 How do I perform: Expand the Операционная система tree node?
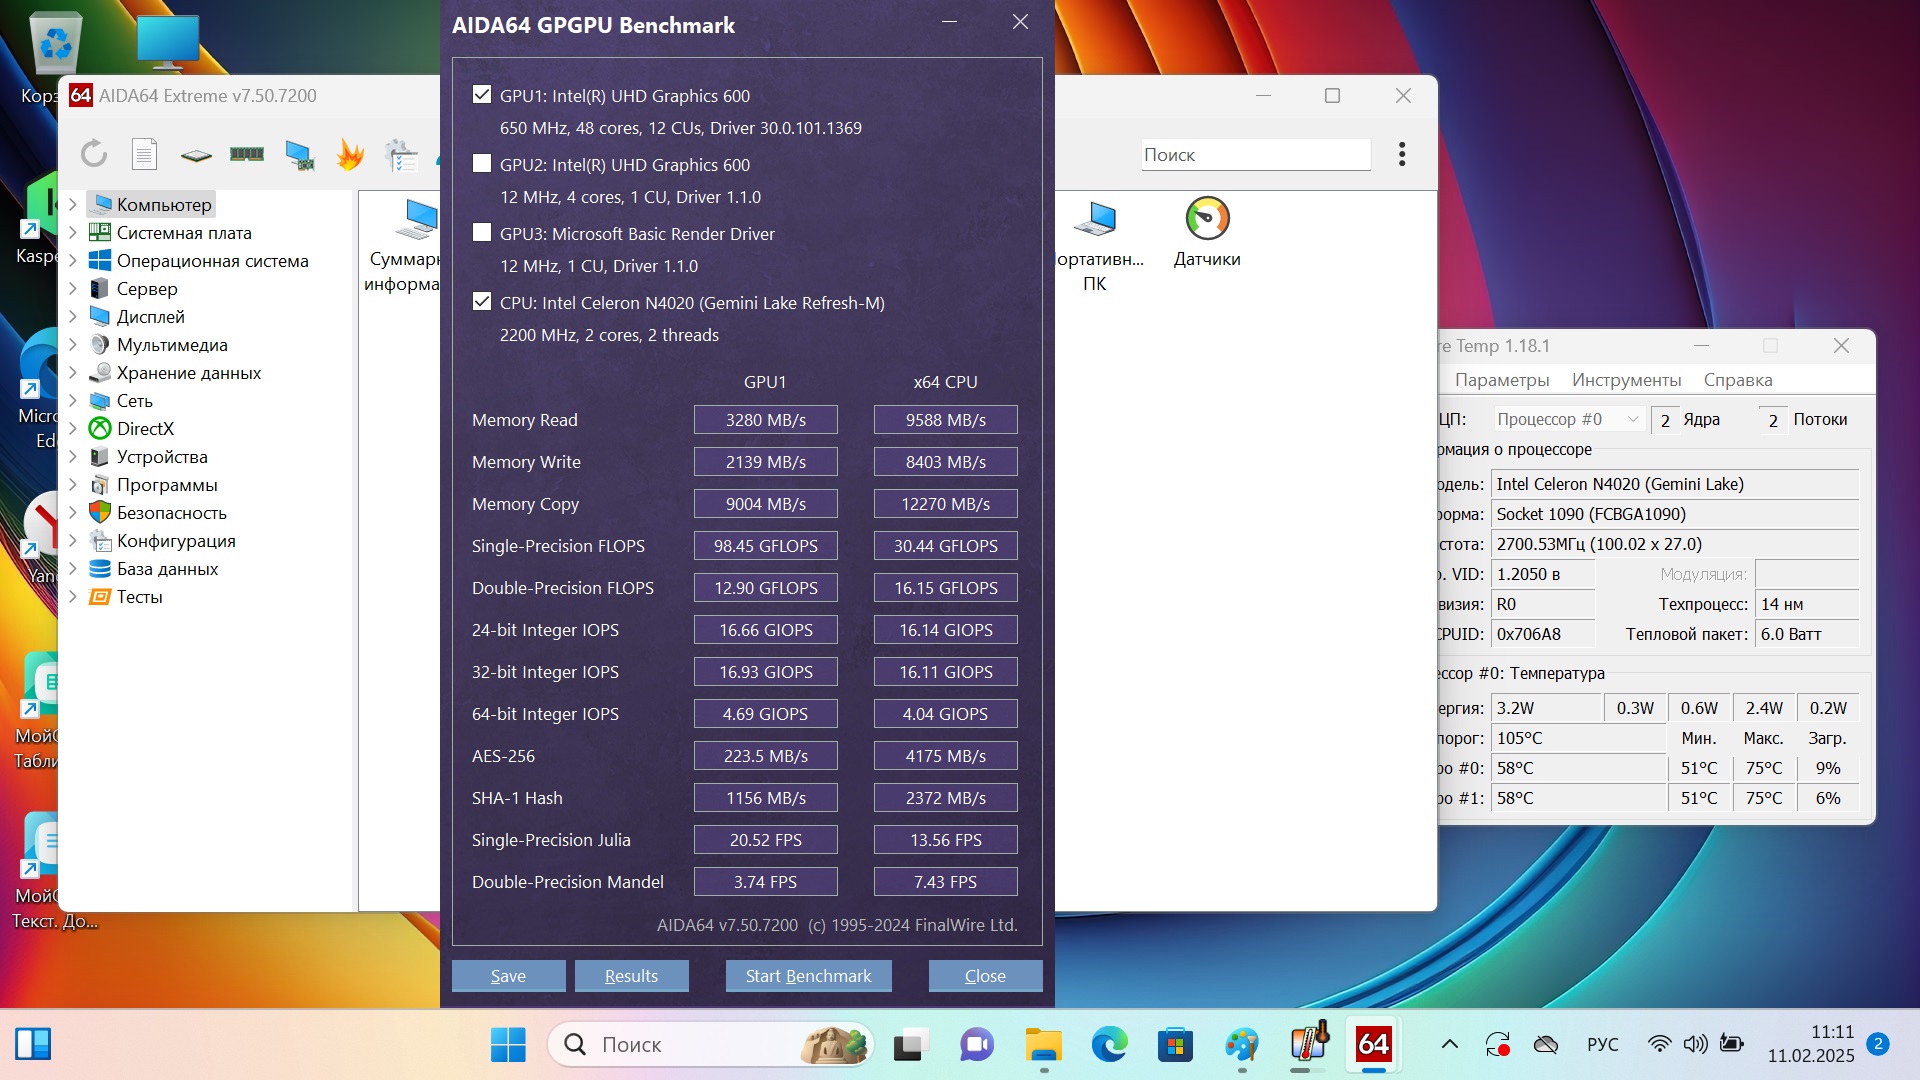click(73, 260)
